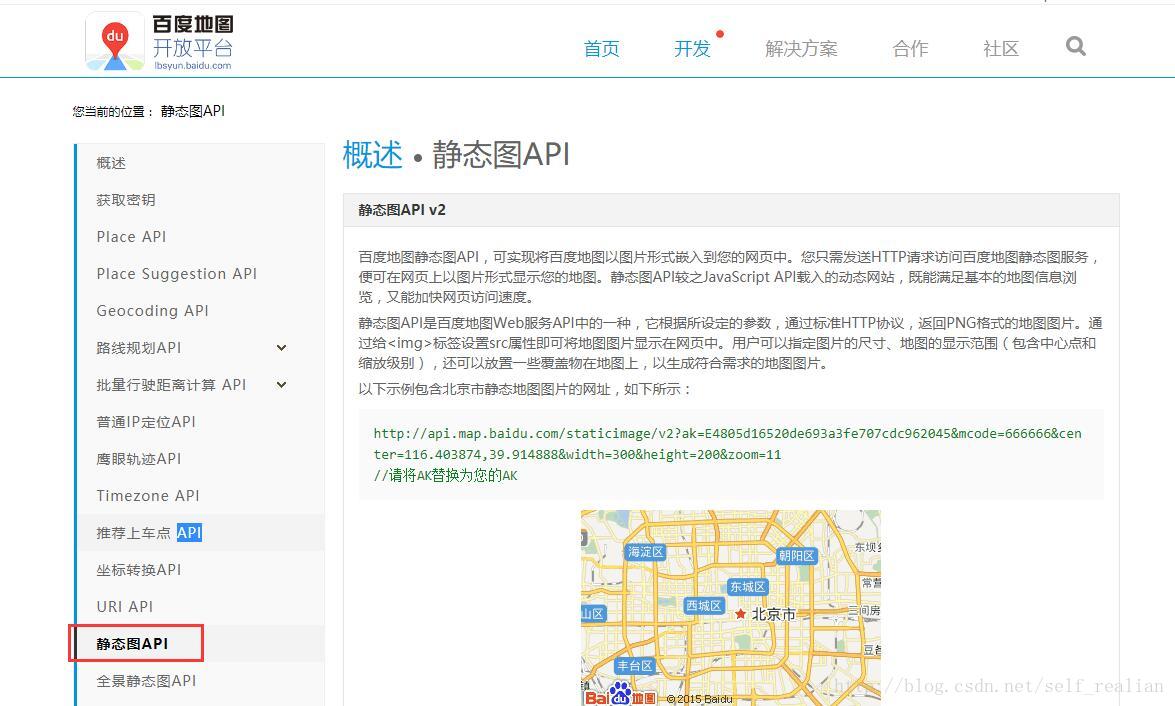Open Place API sidebar item
1175x706 pixels.
tap(131, 237)
